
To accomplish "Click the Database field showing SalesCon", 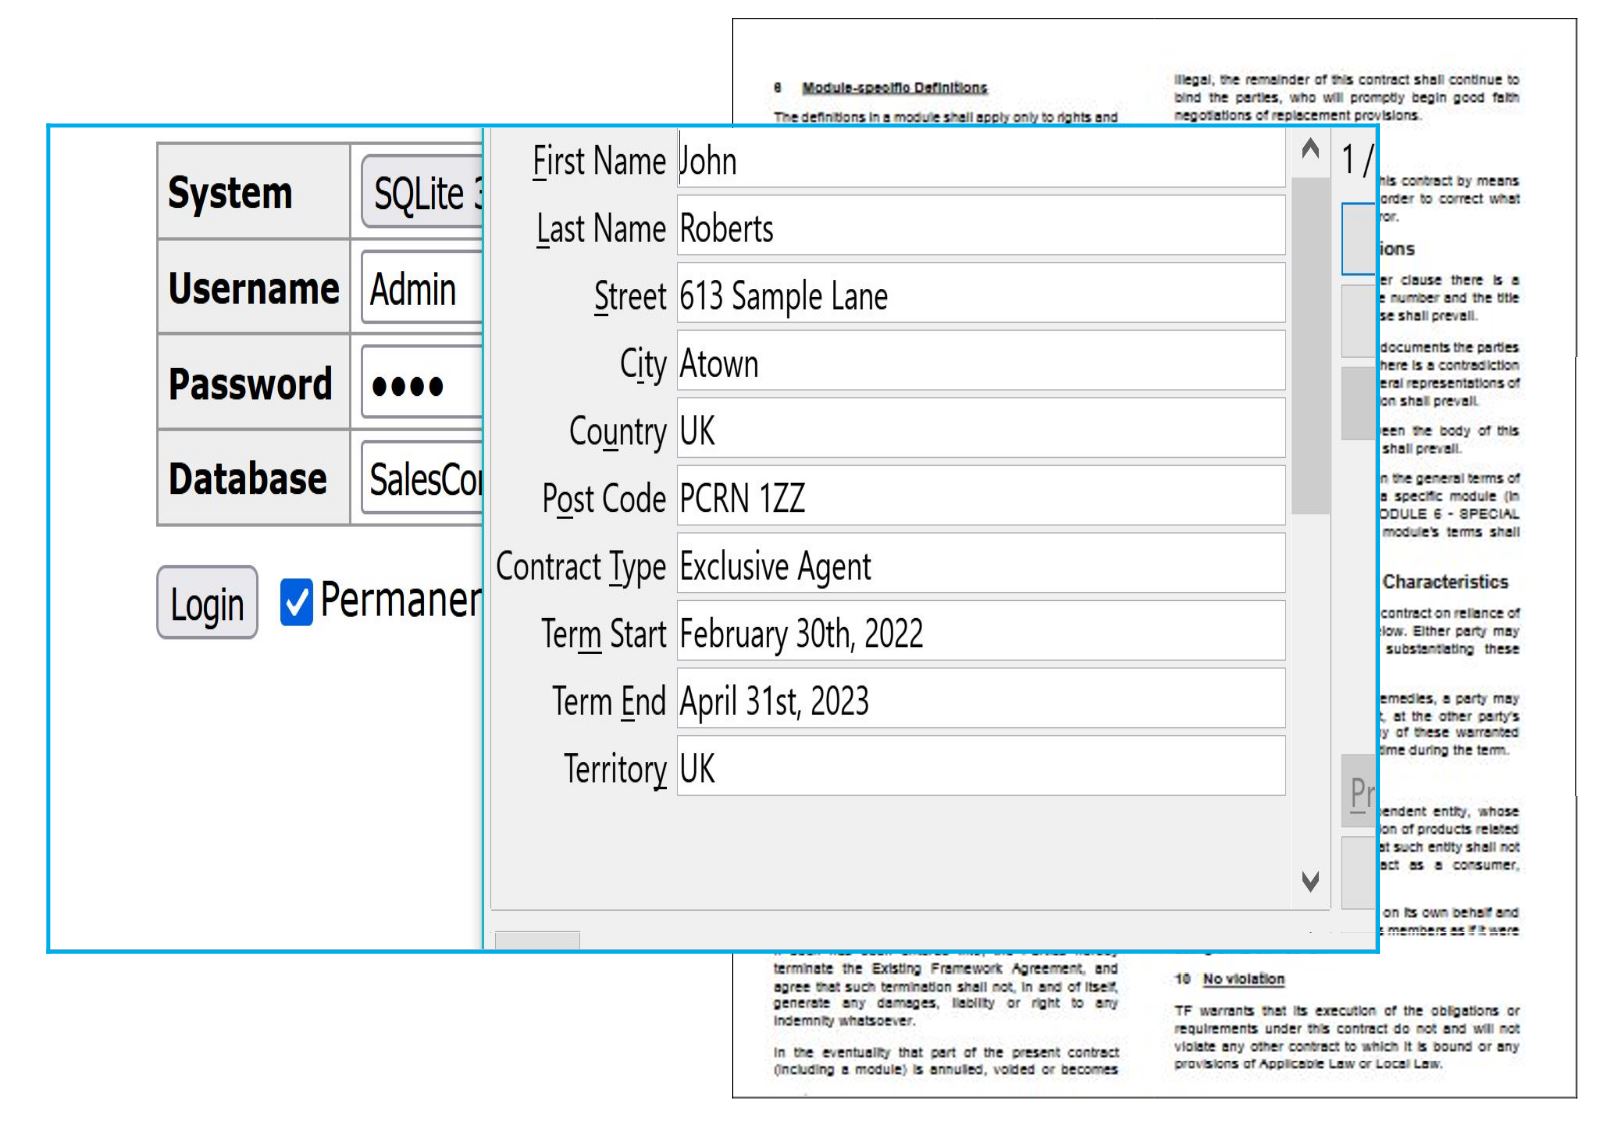I will tap(422, 478).
